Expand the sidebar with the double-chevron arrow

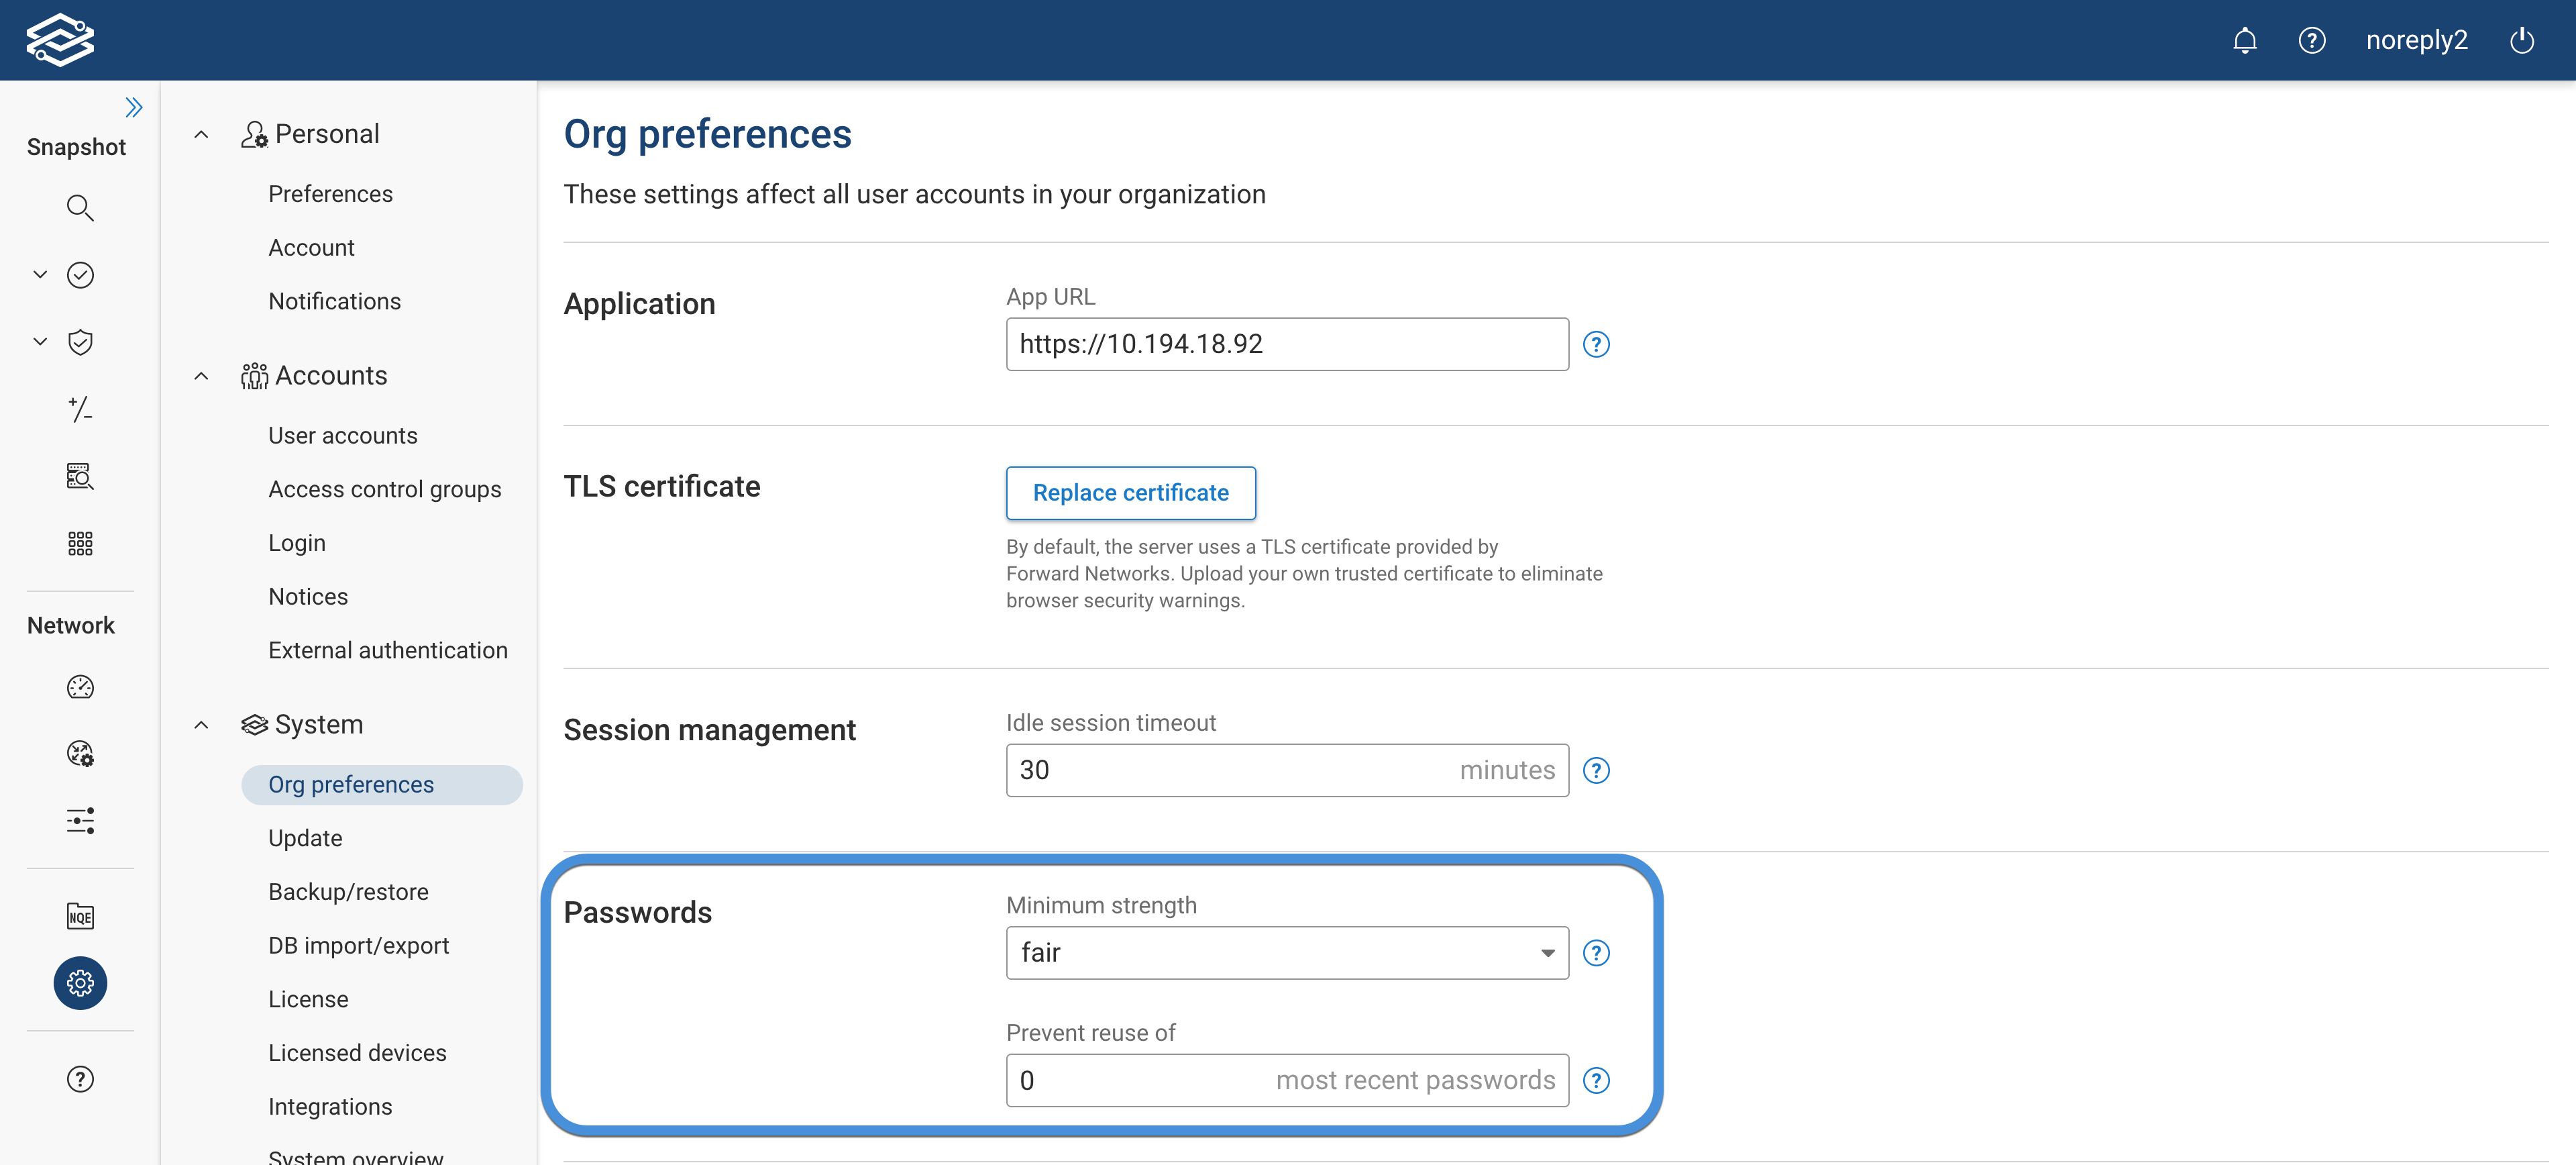point(133,107)
